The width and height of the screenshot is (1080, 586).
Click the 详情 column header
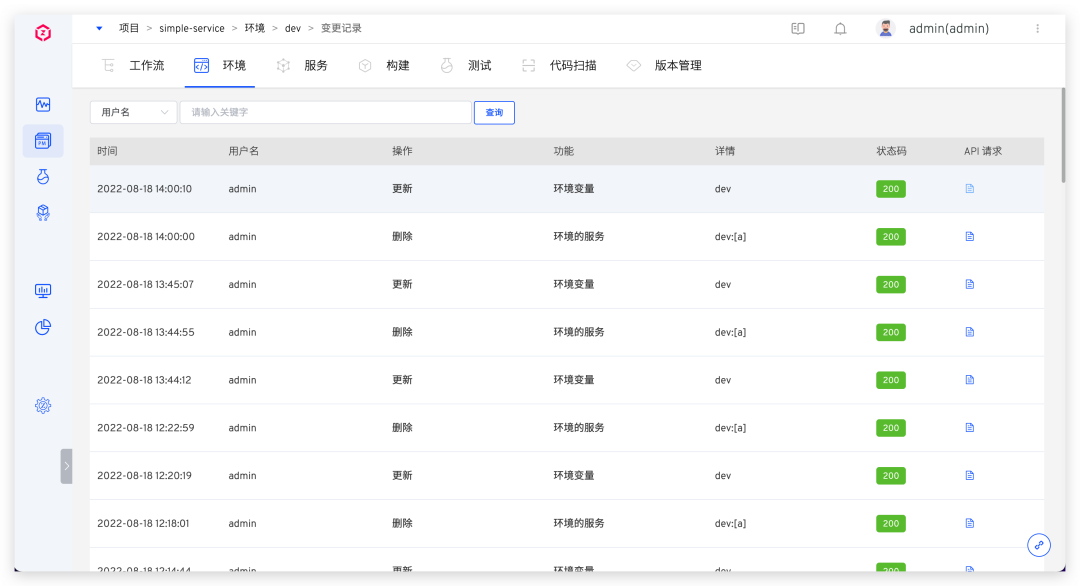[725, 151]
